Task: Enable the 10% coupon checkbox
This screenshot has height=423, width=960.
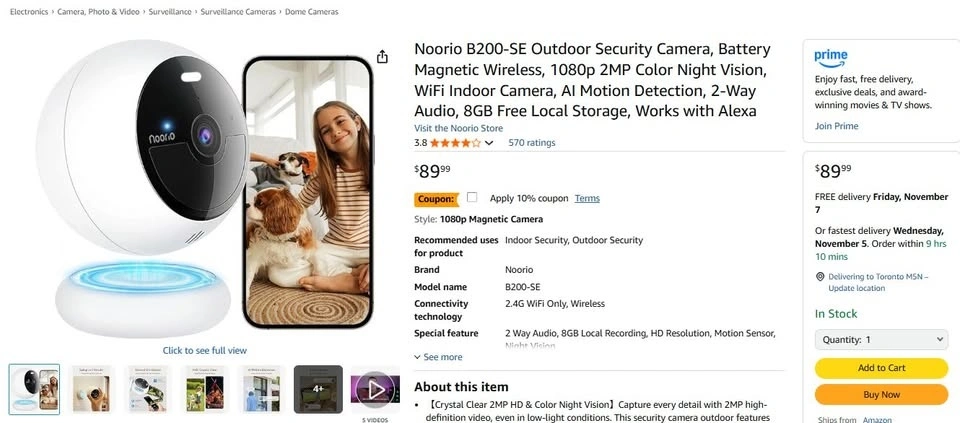Action: [x=472, y=198]
